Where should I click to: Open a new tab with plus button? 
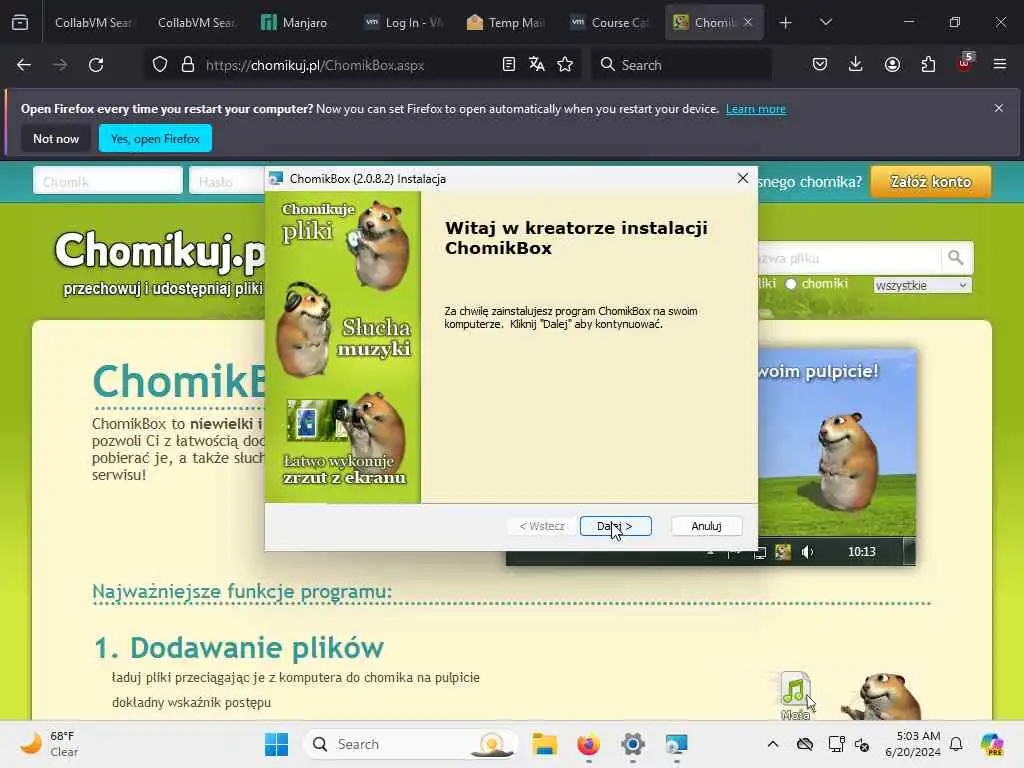pyautogui.click(x=786, y=22)
